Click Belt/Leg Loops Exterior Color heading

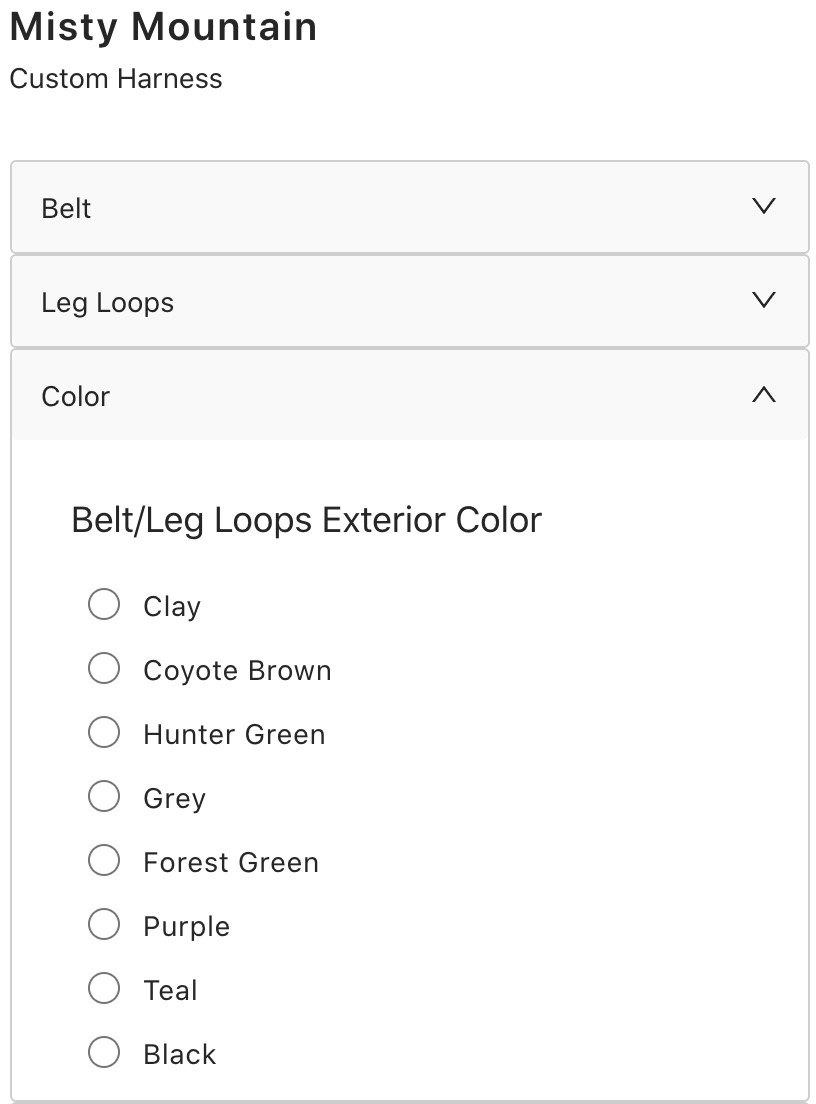tap(306, 520)
